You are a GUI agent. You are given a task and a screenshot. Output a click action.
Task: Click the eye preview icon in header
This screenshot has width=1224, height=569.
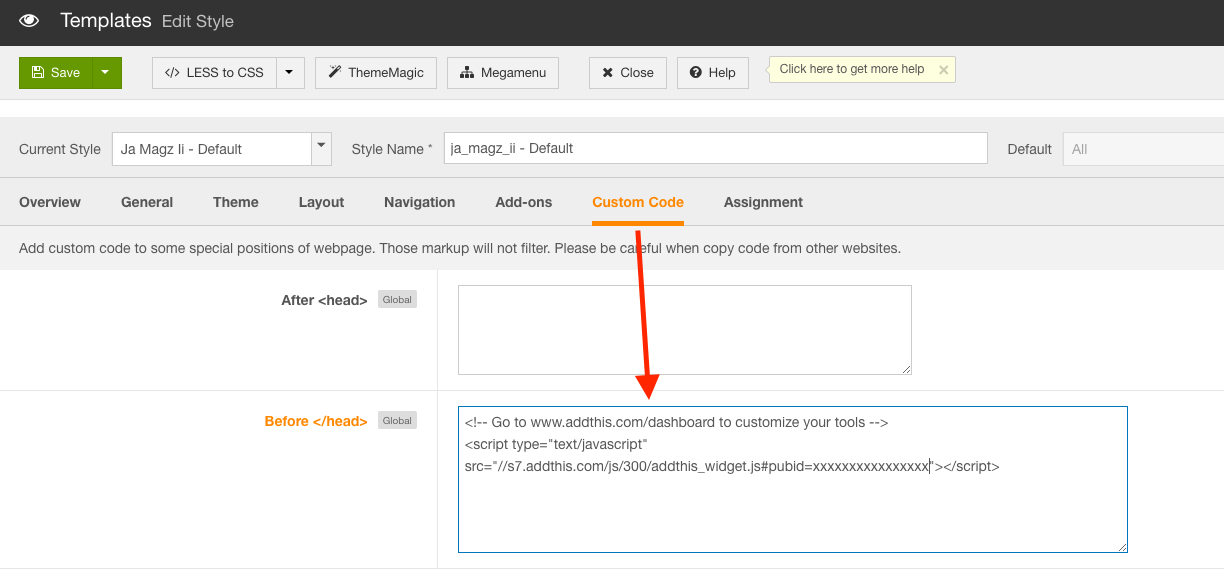pos(29,20)
